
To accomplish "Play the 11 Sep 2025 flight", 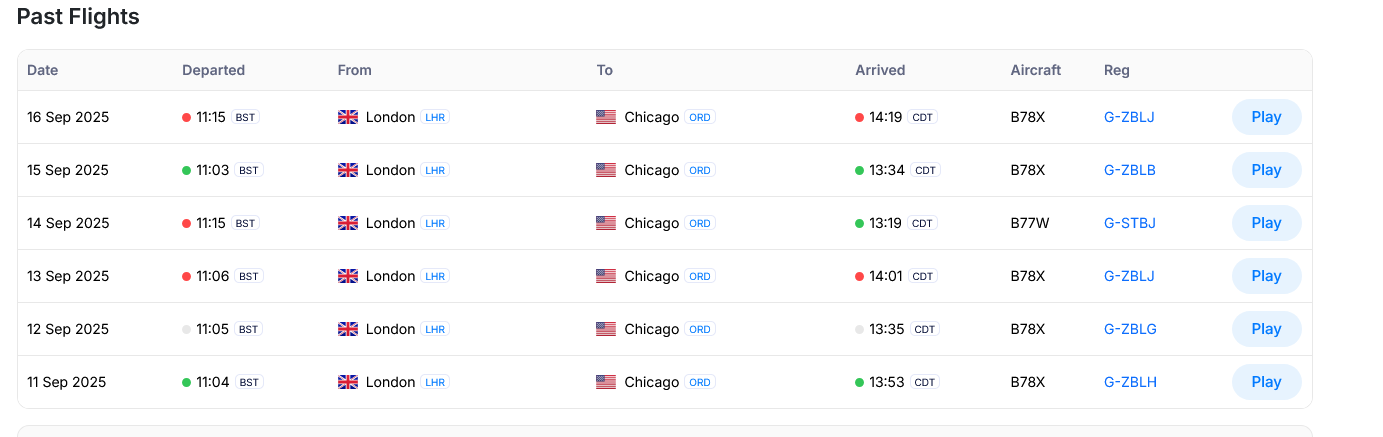I will [1266, 382].
